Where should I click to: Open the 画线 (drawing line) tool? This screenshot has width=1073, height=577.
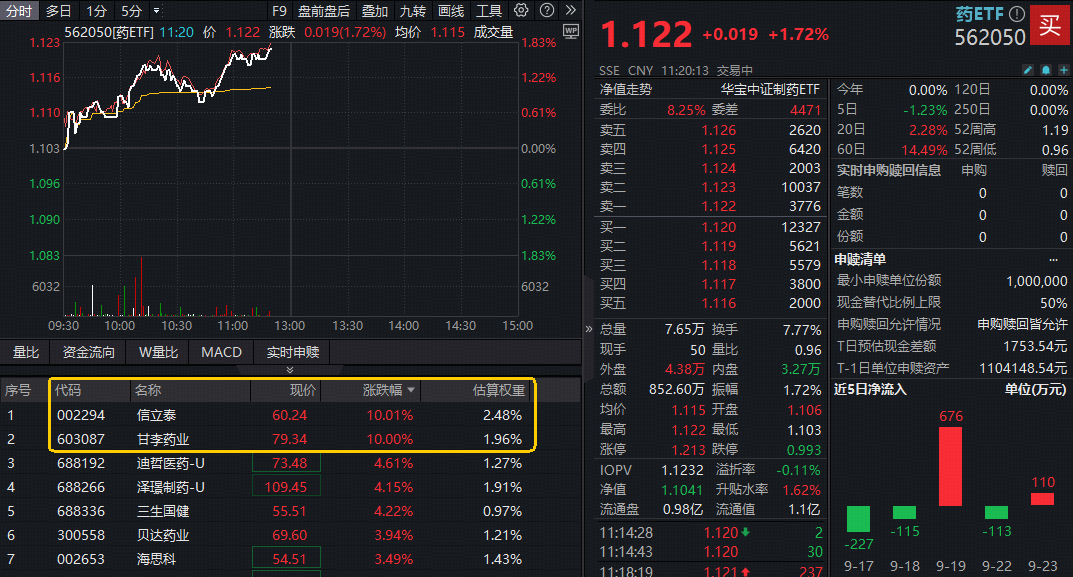tap(450, 10)
